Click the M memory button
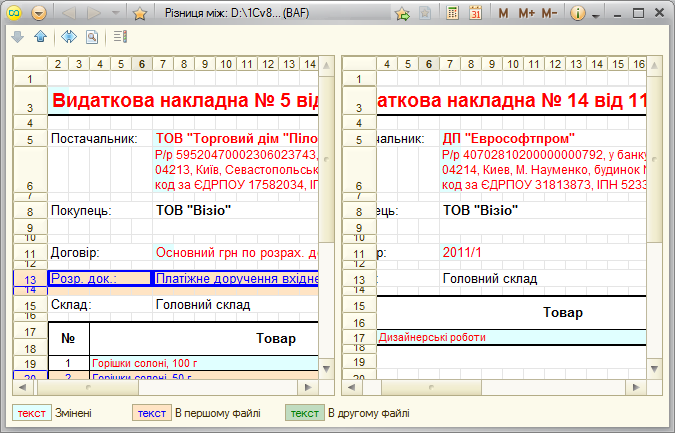675x433 pixels. (503, 13)
